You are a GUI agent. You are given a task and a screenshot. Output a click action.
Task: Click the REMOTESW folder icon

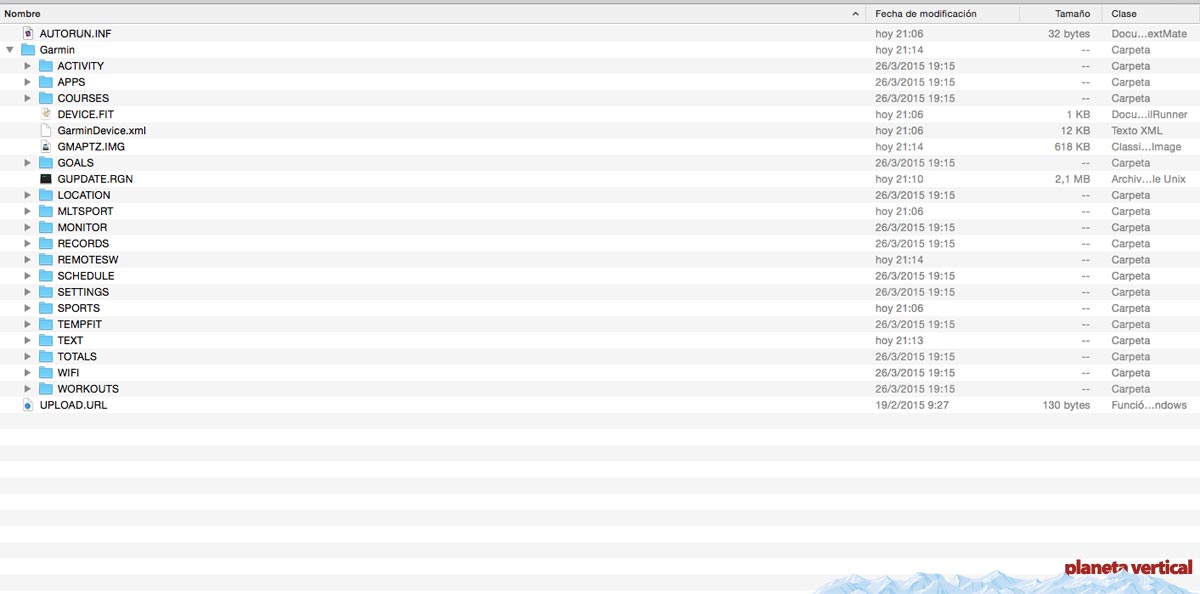[x=46, y=259]
